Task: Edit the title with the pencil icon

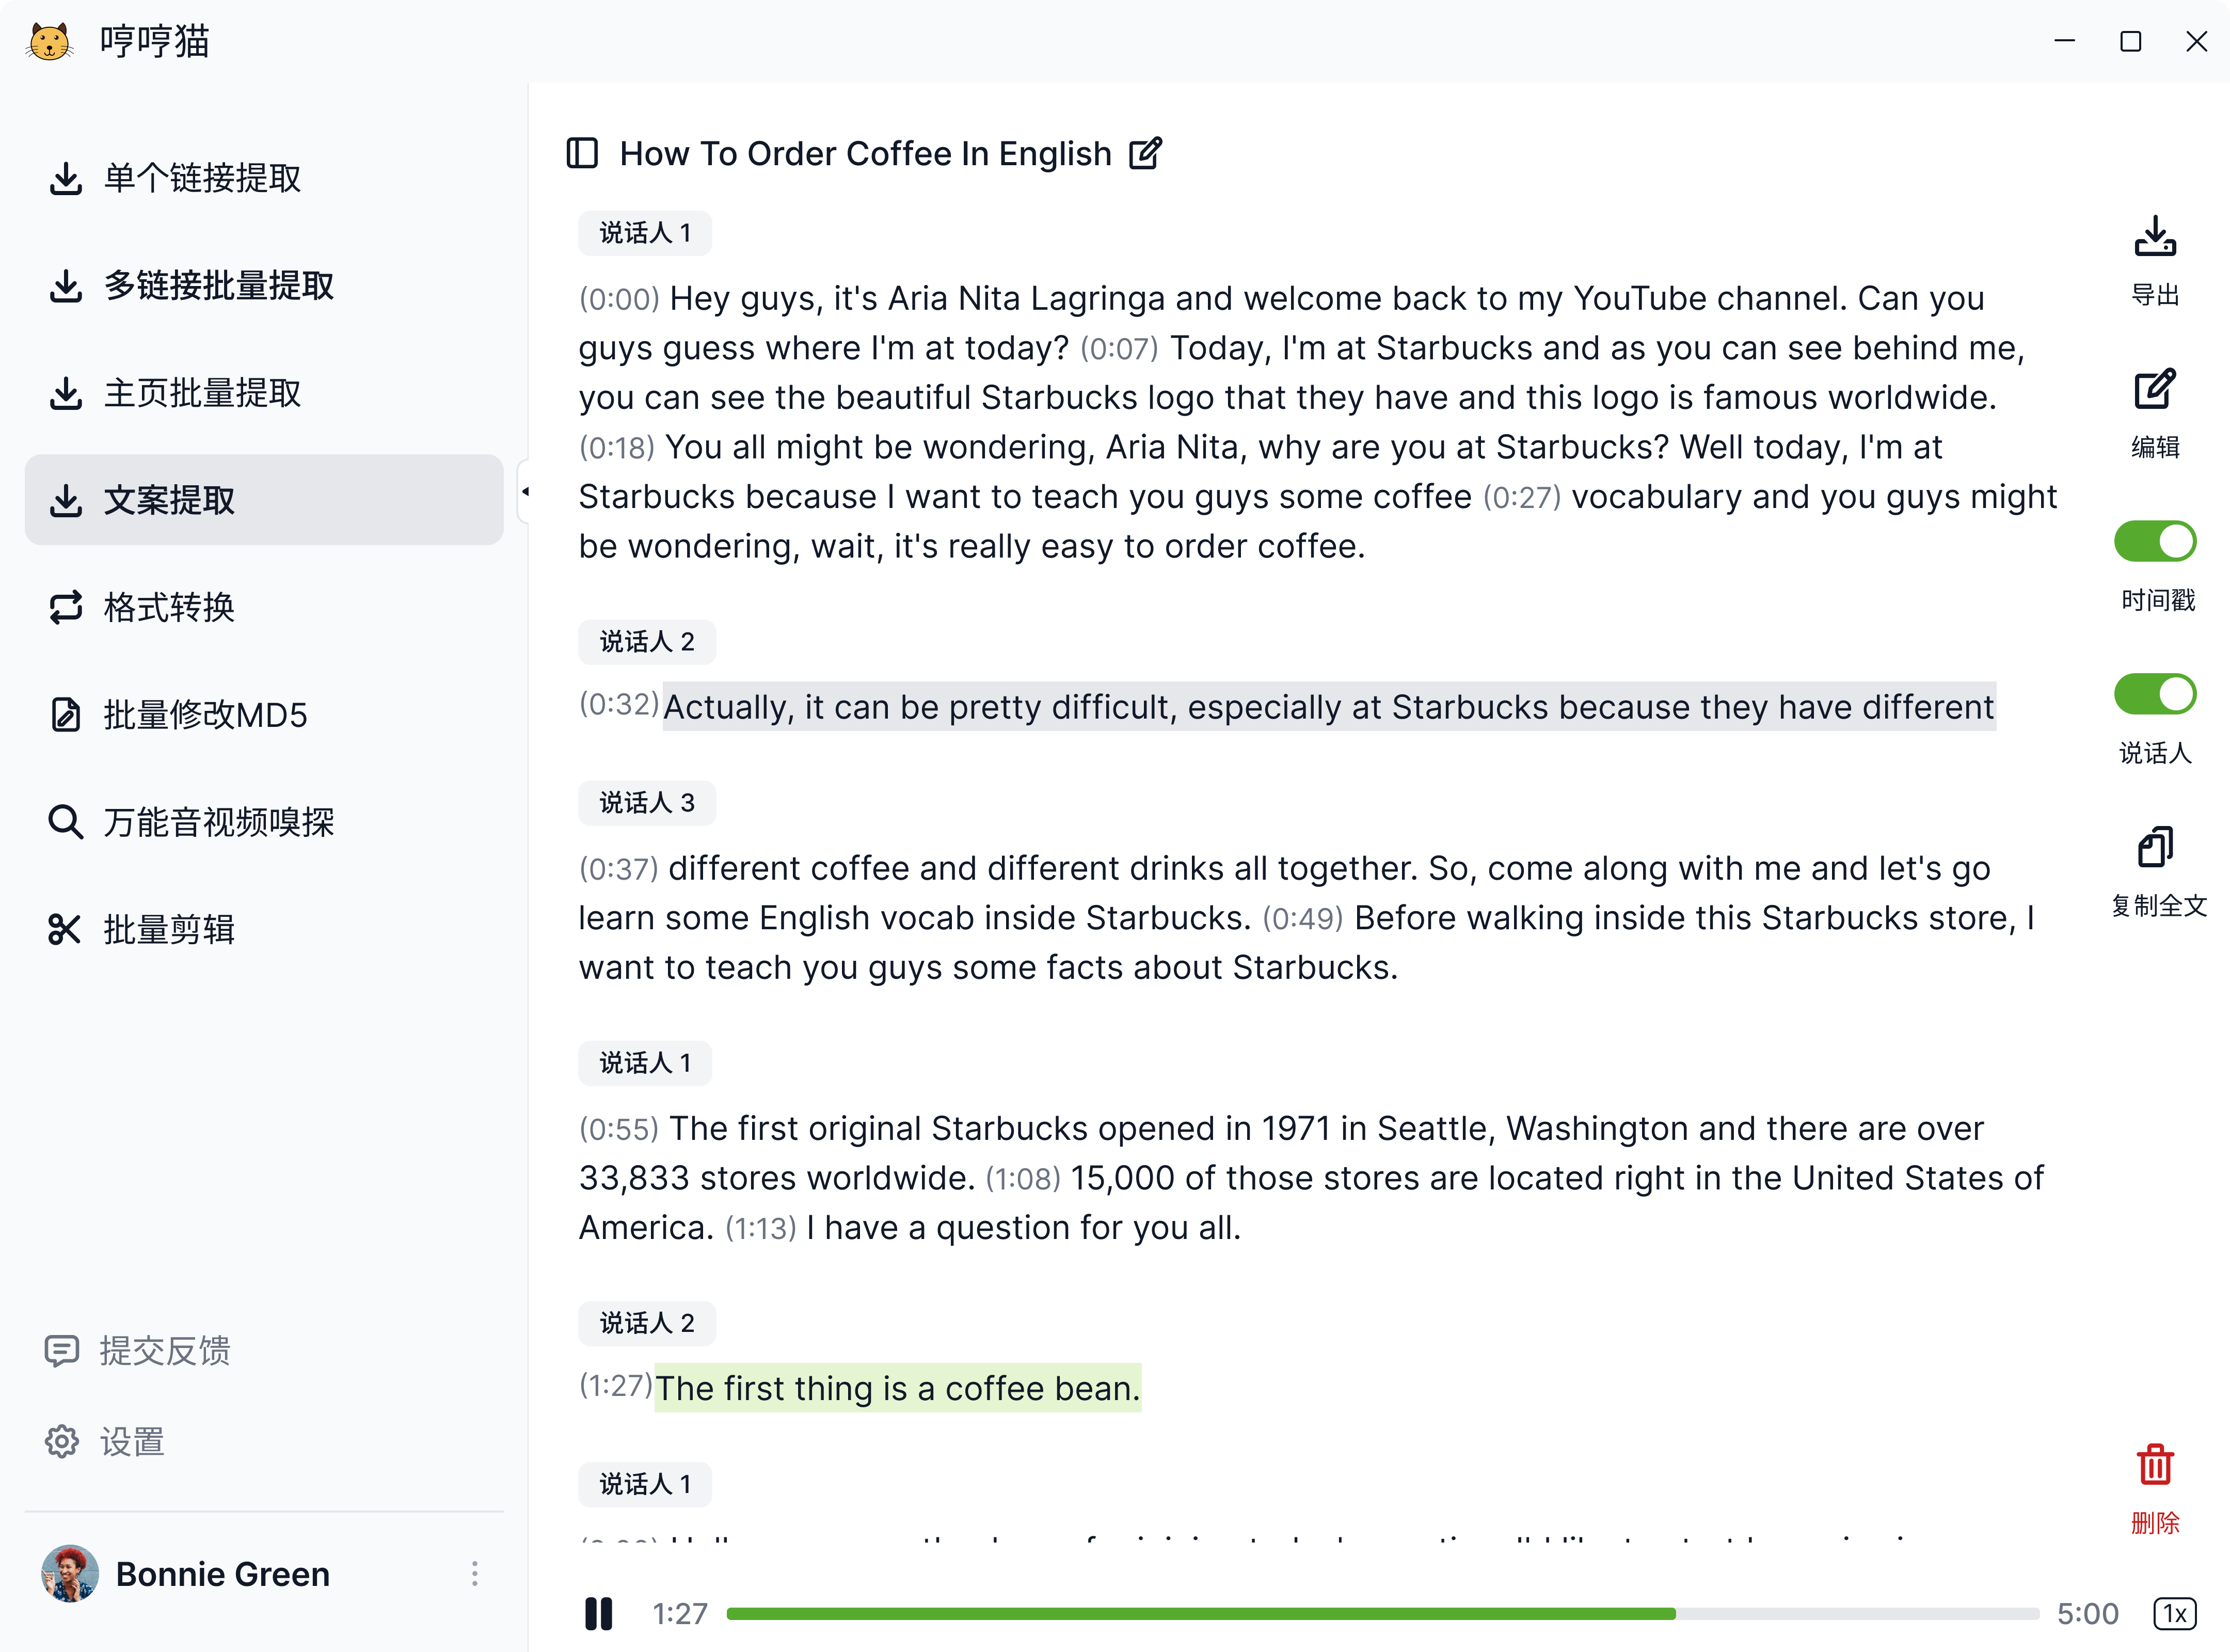Action: 1146,154
